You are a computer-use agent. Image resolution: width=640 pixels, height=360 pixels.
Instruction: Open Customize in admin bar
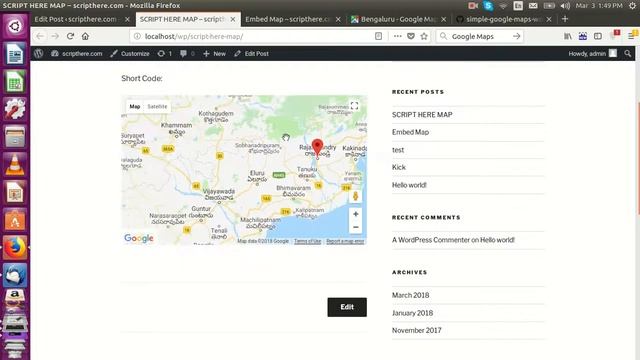point(130,53)
